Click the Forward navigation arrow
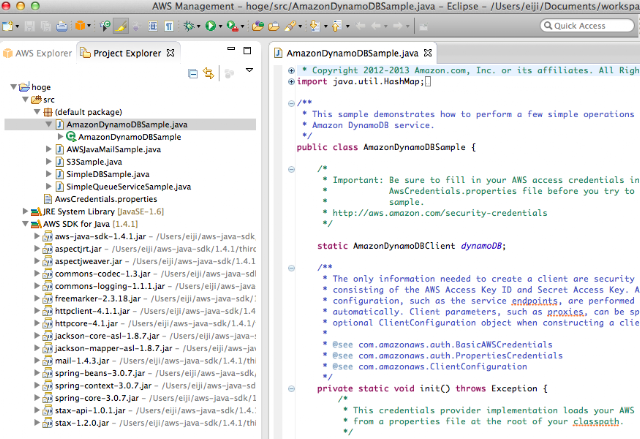The width and height of the screenshot is (640, 439). [398, 27]
